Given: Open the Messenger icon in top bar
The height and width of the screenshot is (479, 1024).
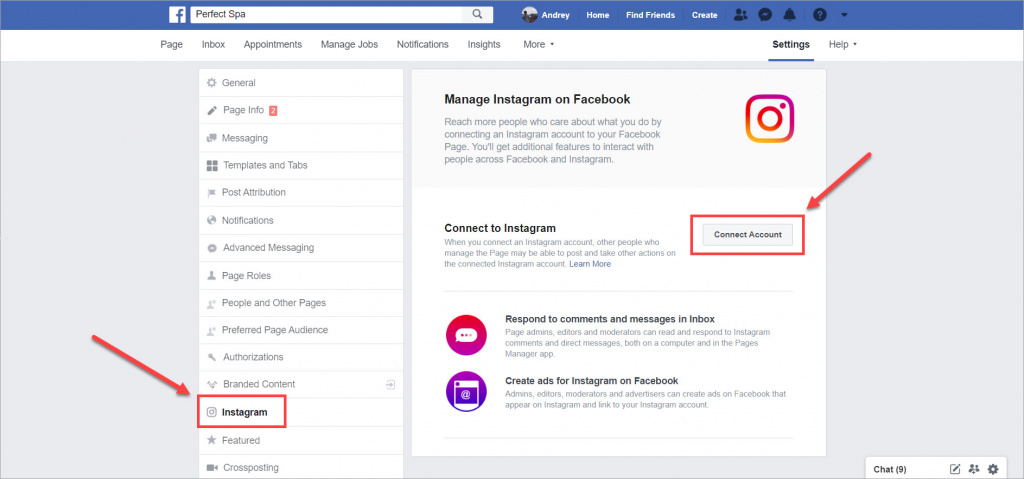Looking at the screenshot, I should click(x=765, y=15).
